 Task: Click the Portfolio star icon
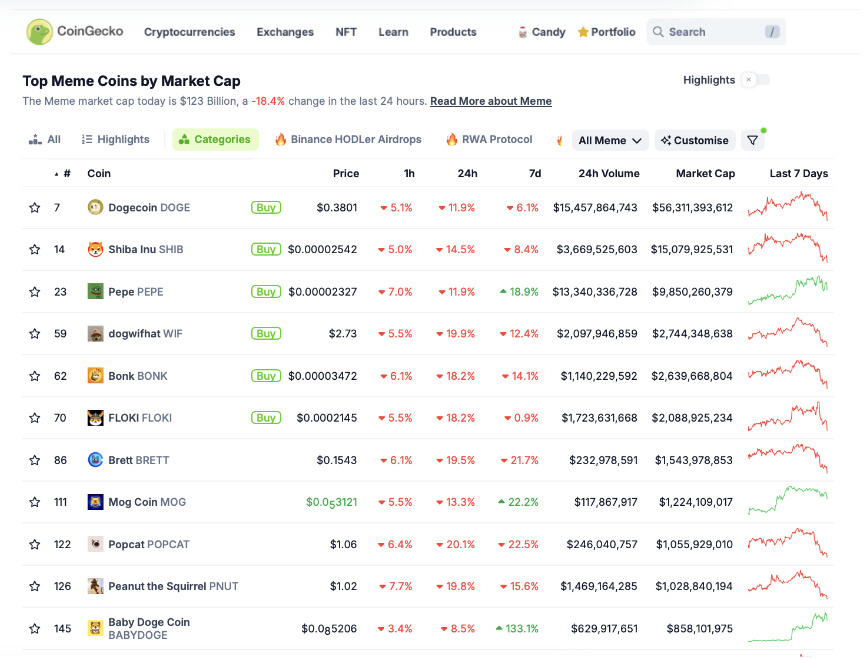click(x=582, y=32)
